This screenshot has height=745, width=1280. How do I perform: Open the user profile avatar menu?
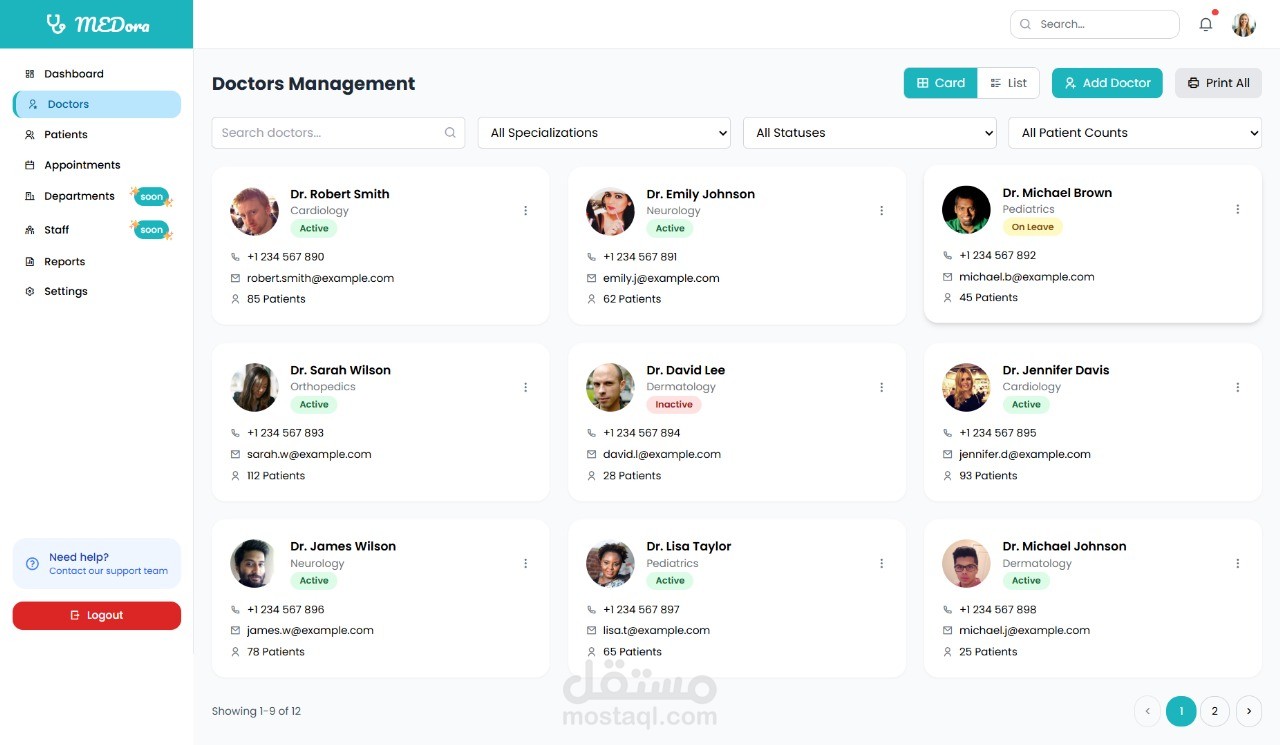(1243, 25)
